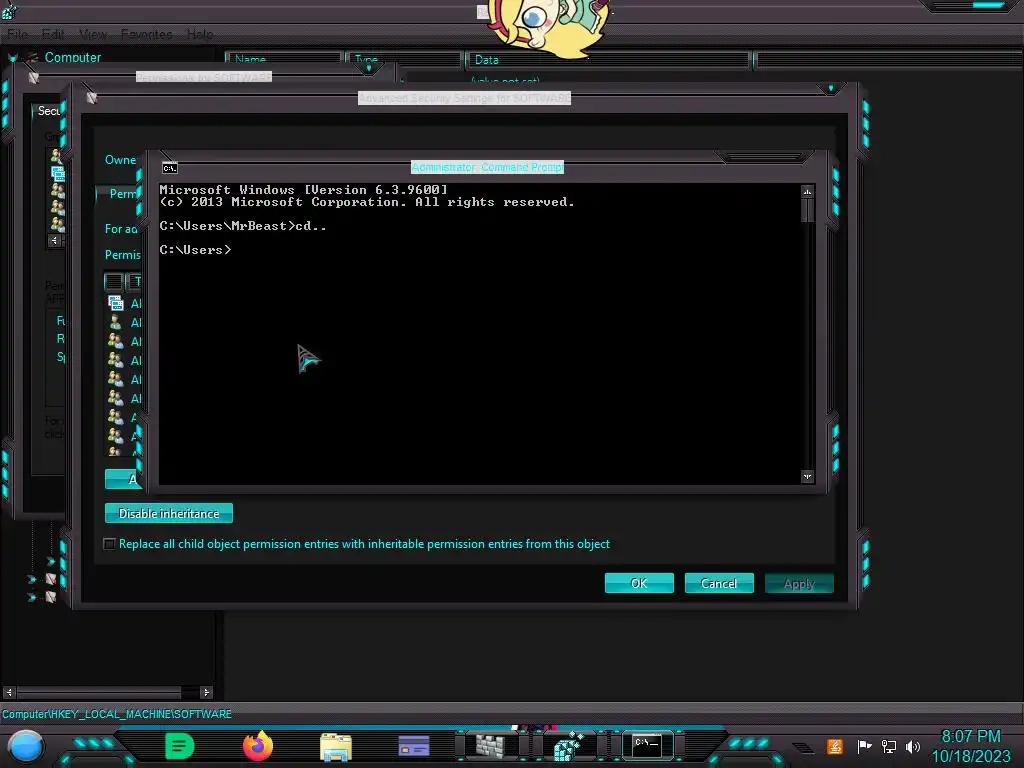1024x768 pixels.
Task: Click the Disable inheritance button
Action: (x=168, y=513)
